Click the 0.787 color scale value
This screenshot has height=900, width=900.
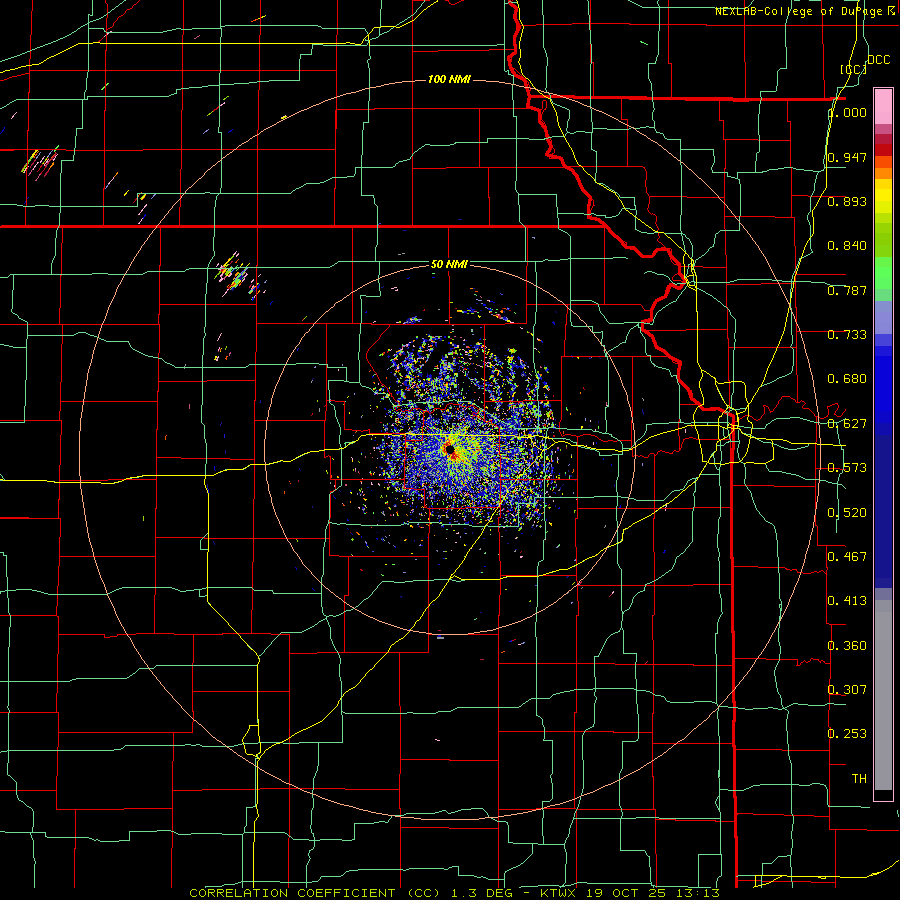[x=847, y=290]
